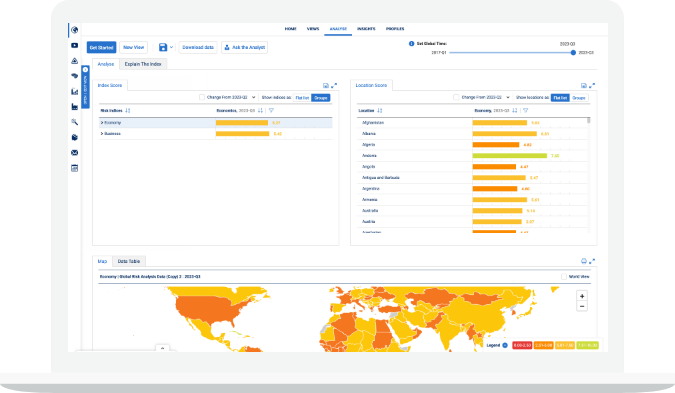Open the envelope mail icon in sidebar
The width and height of the screenshot is (675, 393).
(74, 153)
